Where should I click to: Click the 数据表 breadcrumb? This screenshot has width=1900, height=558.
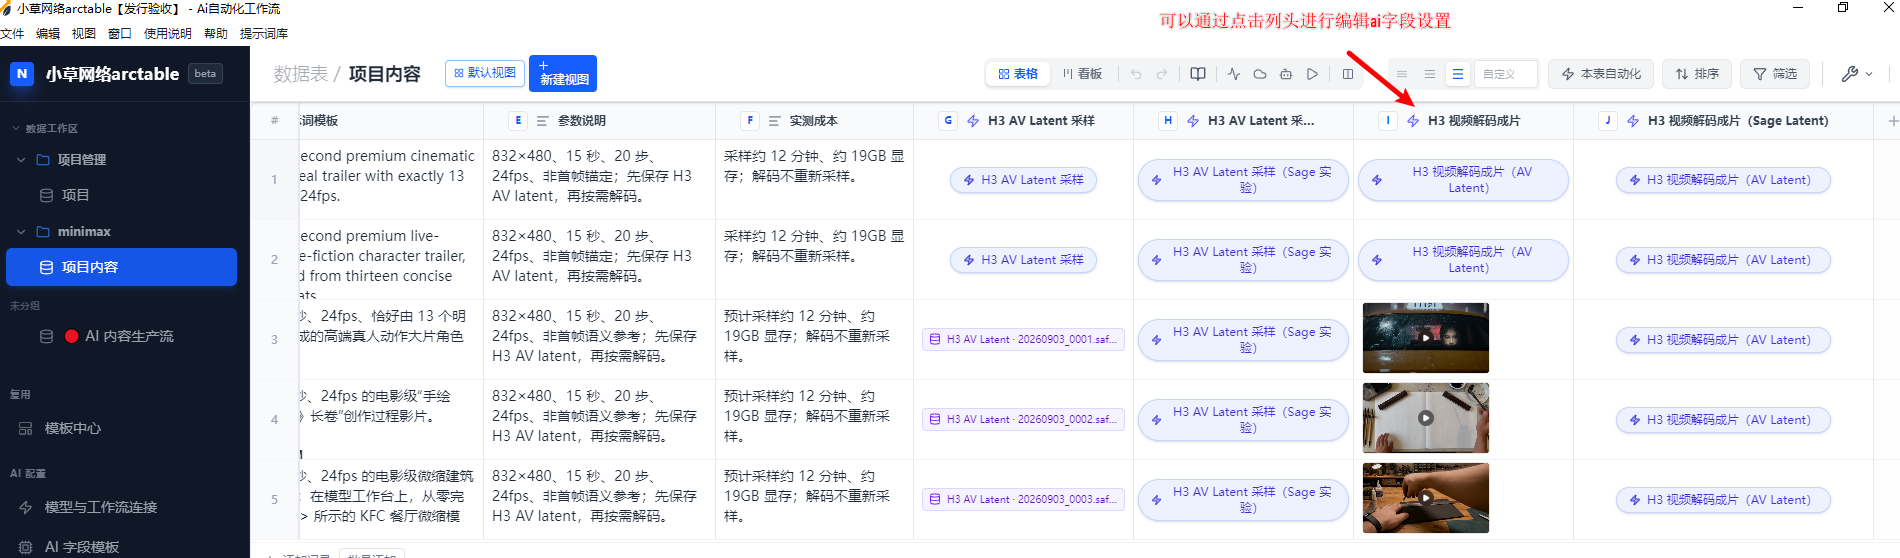pyautogui.click(x=301, y=74)
